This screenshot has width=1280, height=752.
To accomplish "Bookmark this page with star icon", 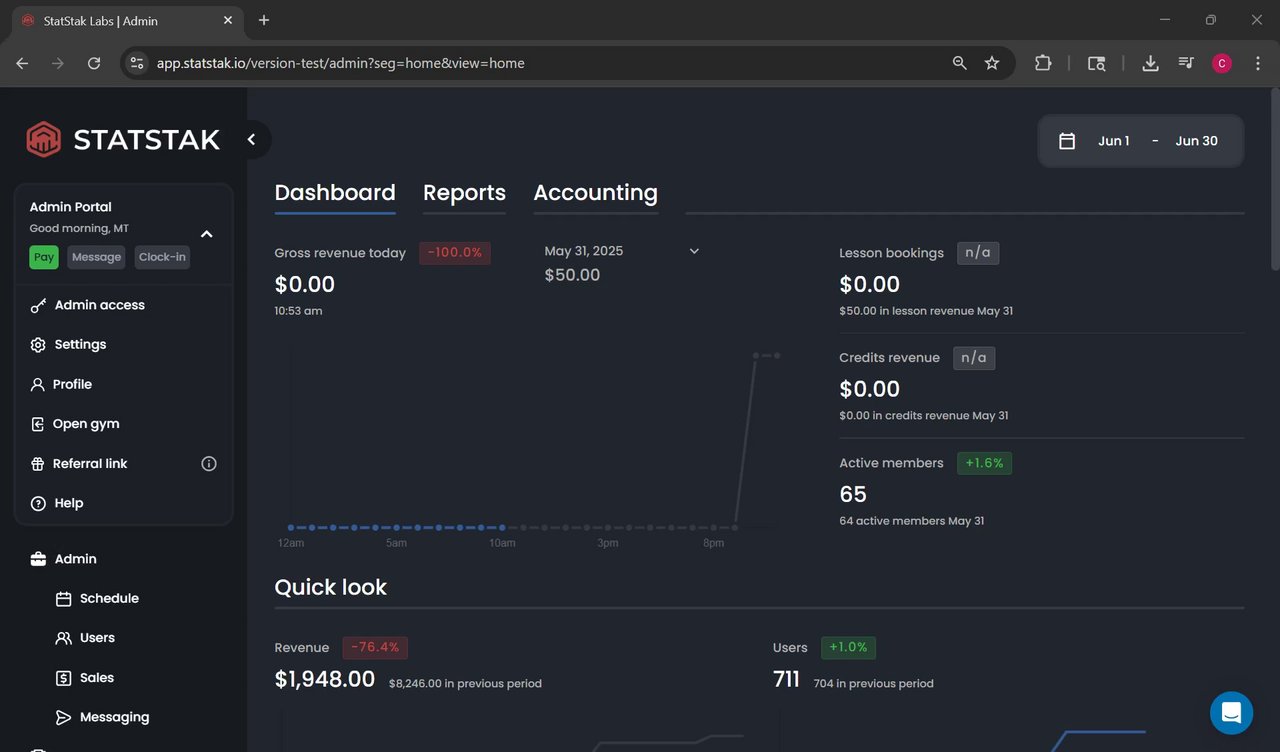I will coord(992,63).
